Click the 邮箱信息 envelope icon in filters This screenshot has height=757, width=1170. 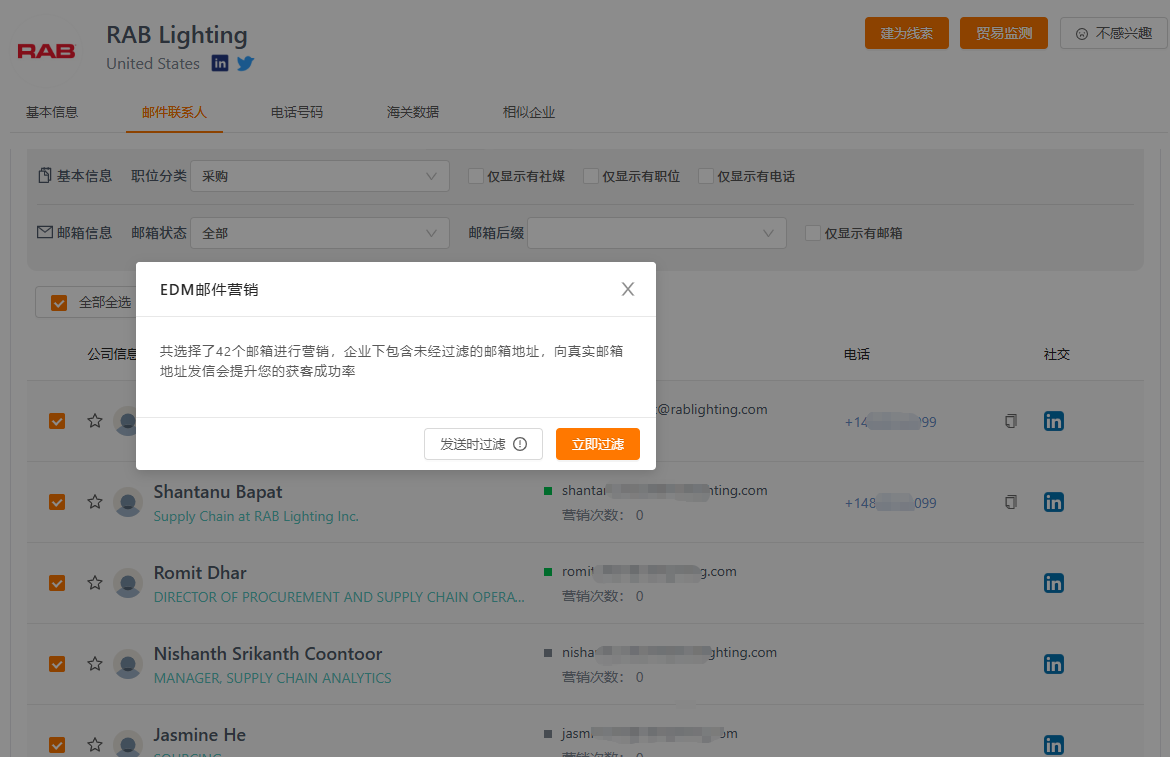pos(45,232)
